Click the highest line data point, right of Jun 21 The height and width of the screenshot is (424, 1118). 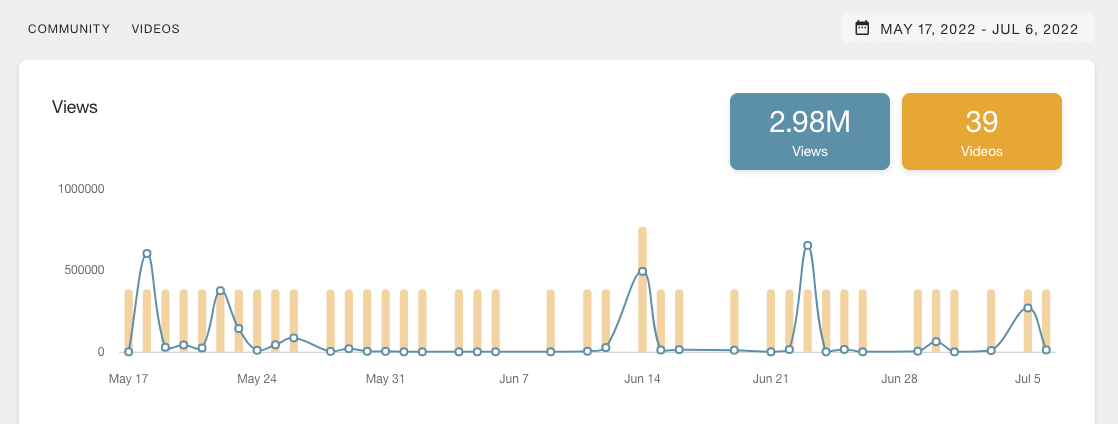(x=807, y=245)
